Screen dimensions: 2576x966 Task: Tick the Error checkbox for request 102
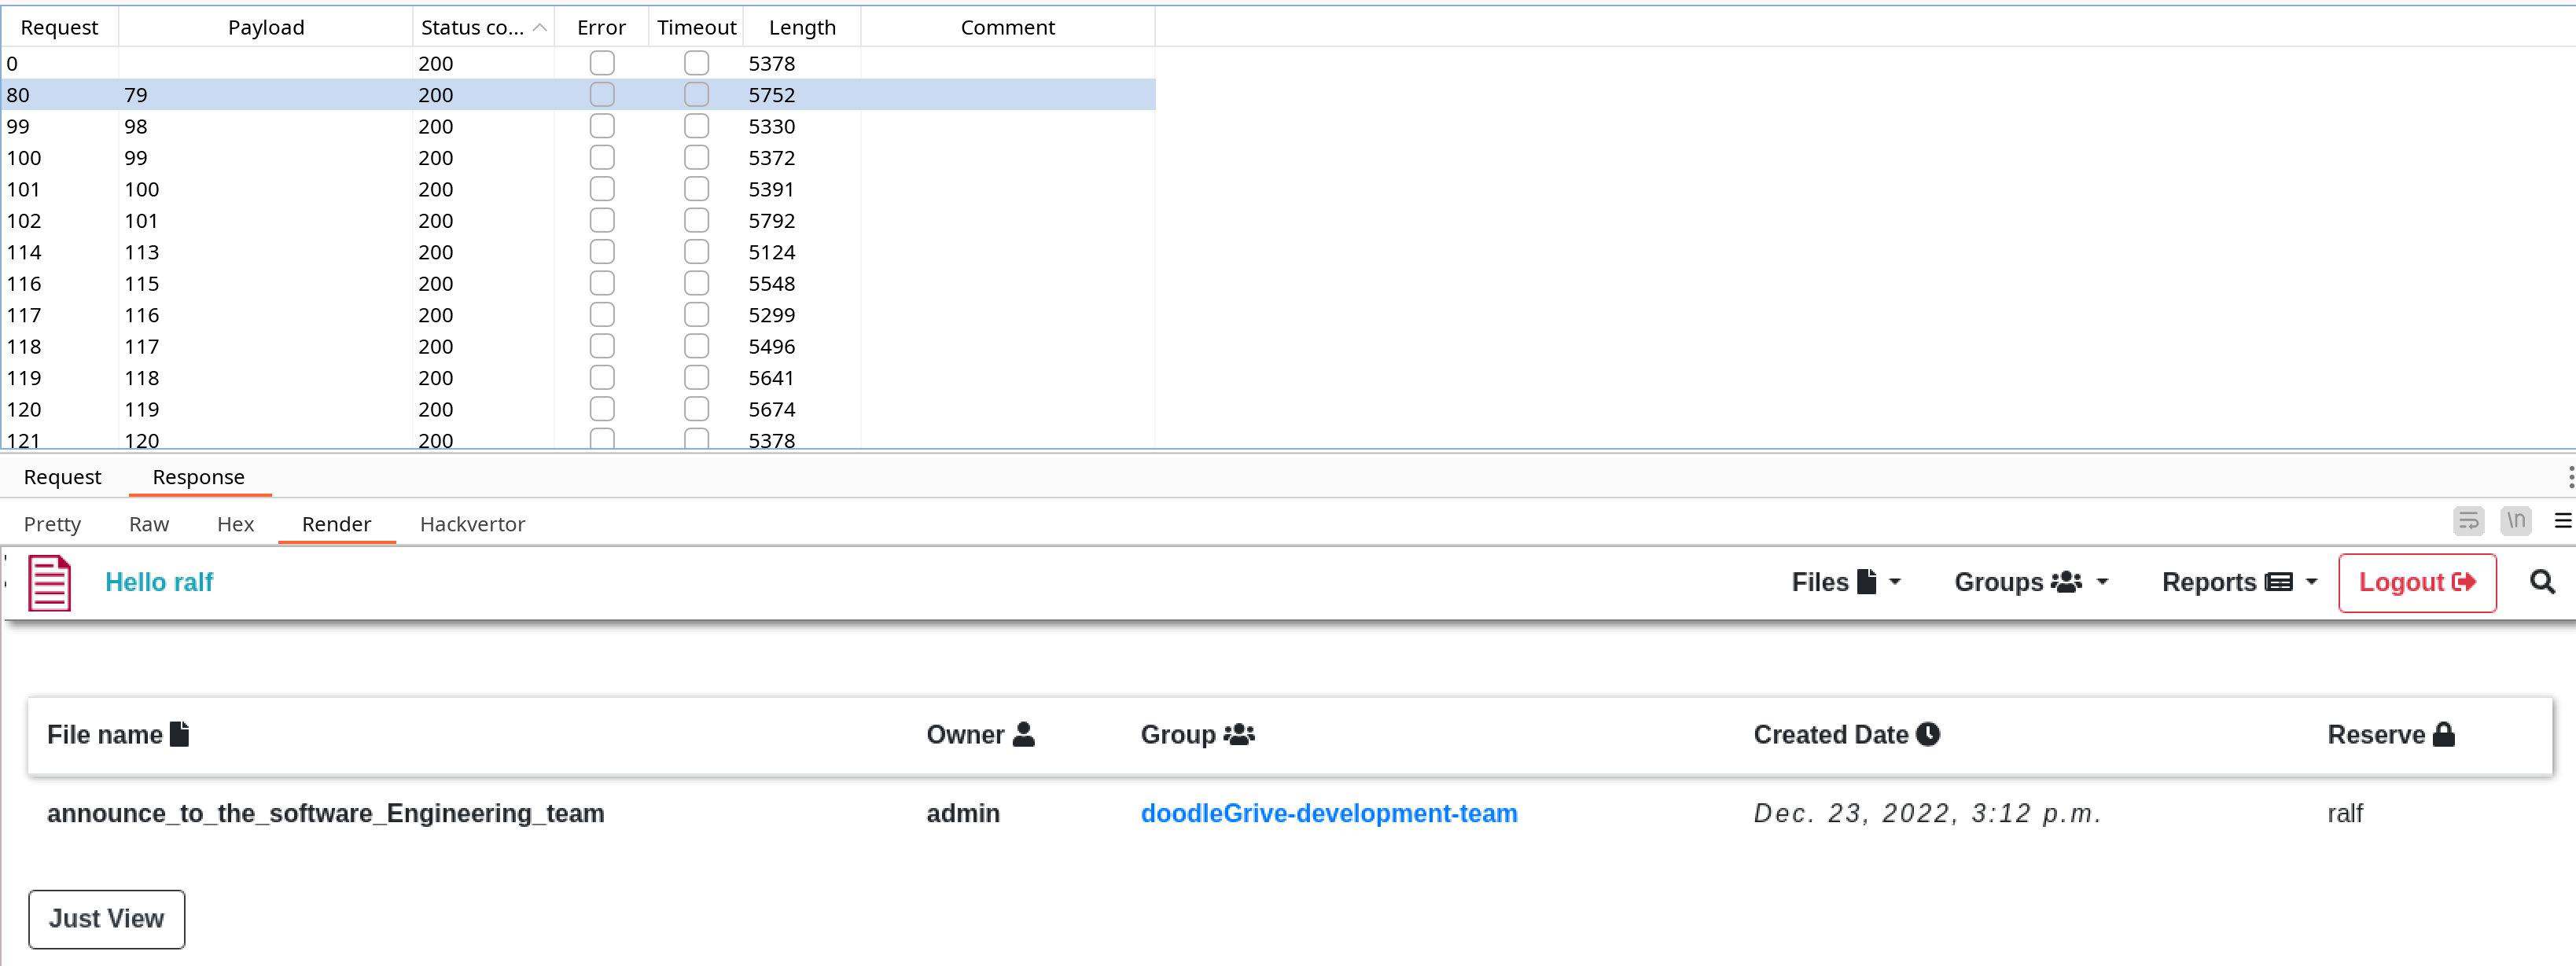(602, 220)
